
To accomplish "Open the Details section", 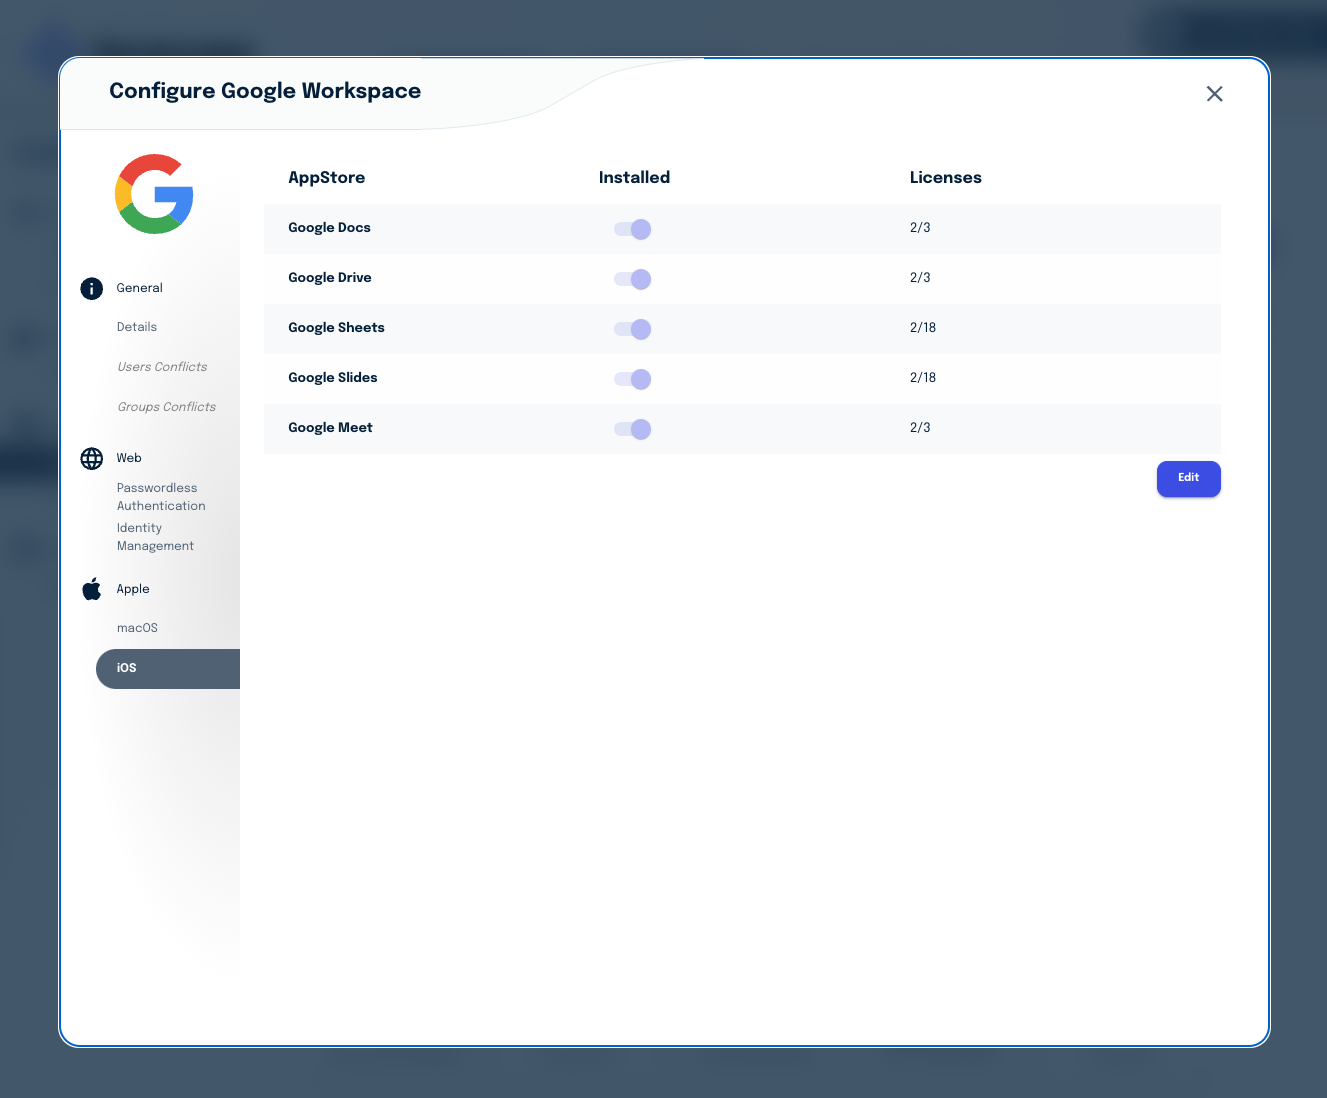I will point(137,327).
